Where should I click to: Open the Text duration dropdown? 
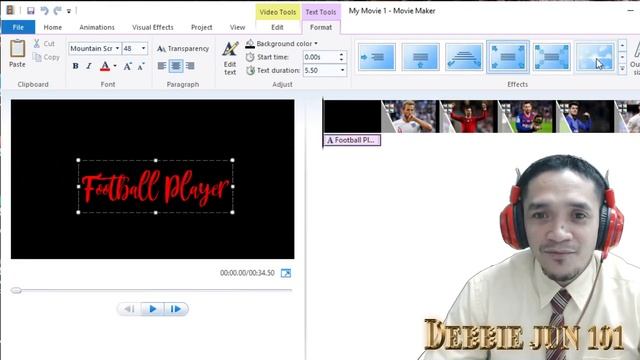coord(342,70)
